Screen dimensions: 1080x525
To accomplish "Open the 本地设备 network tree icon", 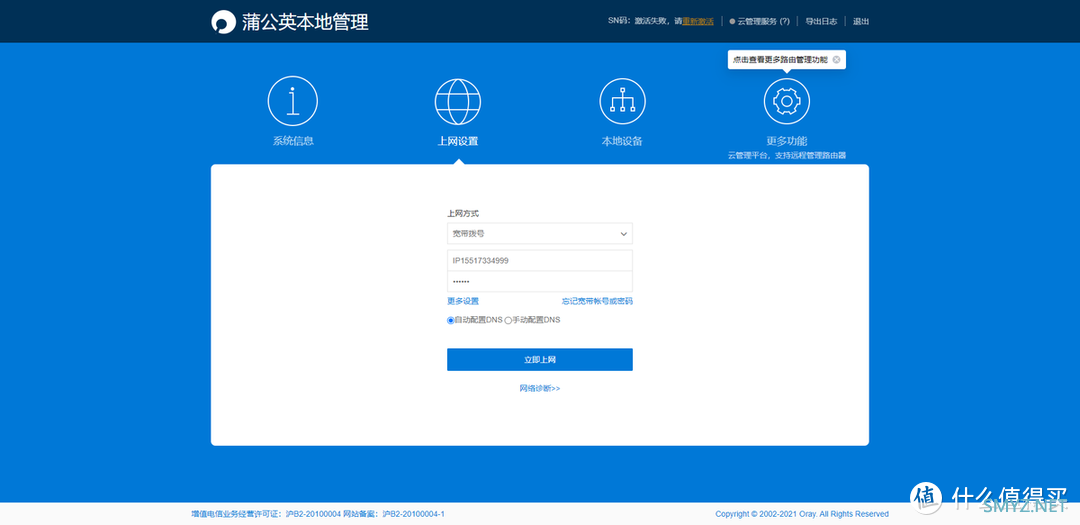I will coord(622,101).
